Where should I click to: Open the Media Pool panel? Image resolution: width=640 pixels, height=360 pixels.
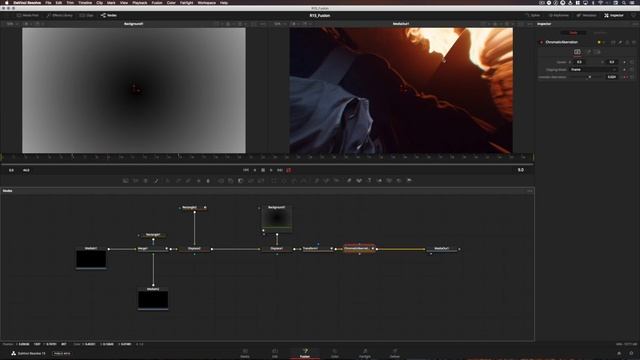(27, 16)
